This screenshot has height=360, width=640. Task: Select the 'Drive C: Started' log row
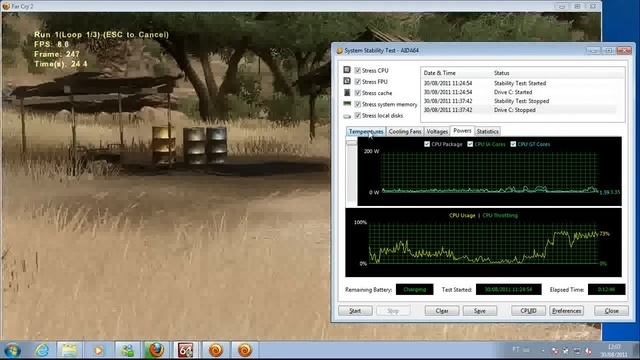519,92
